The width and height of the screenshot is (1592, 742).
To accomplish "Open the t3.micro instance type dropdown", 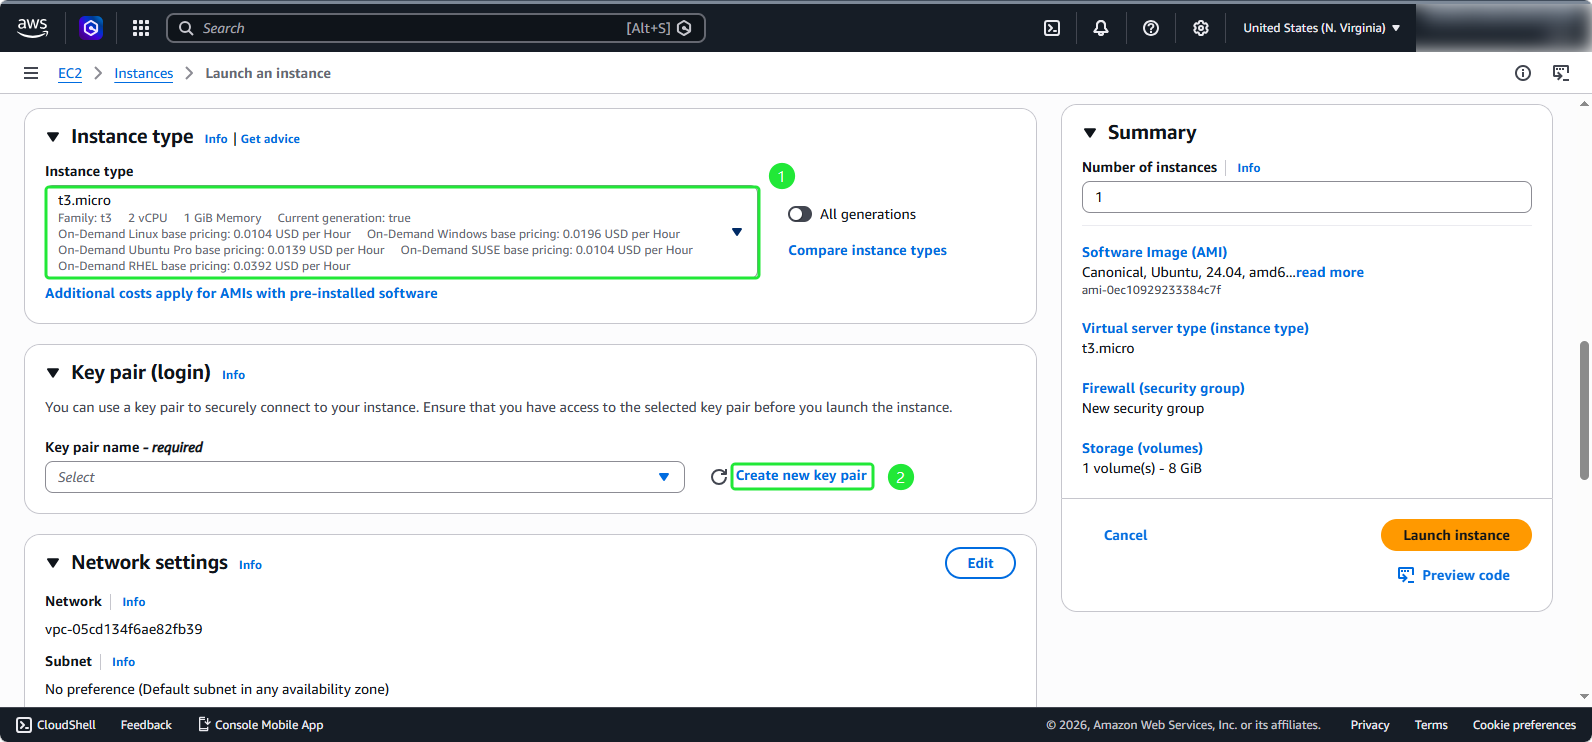I will point(402,232).
